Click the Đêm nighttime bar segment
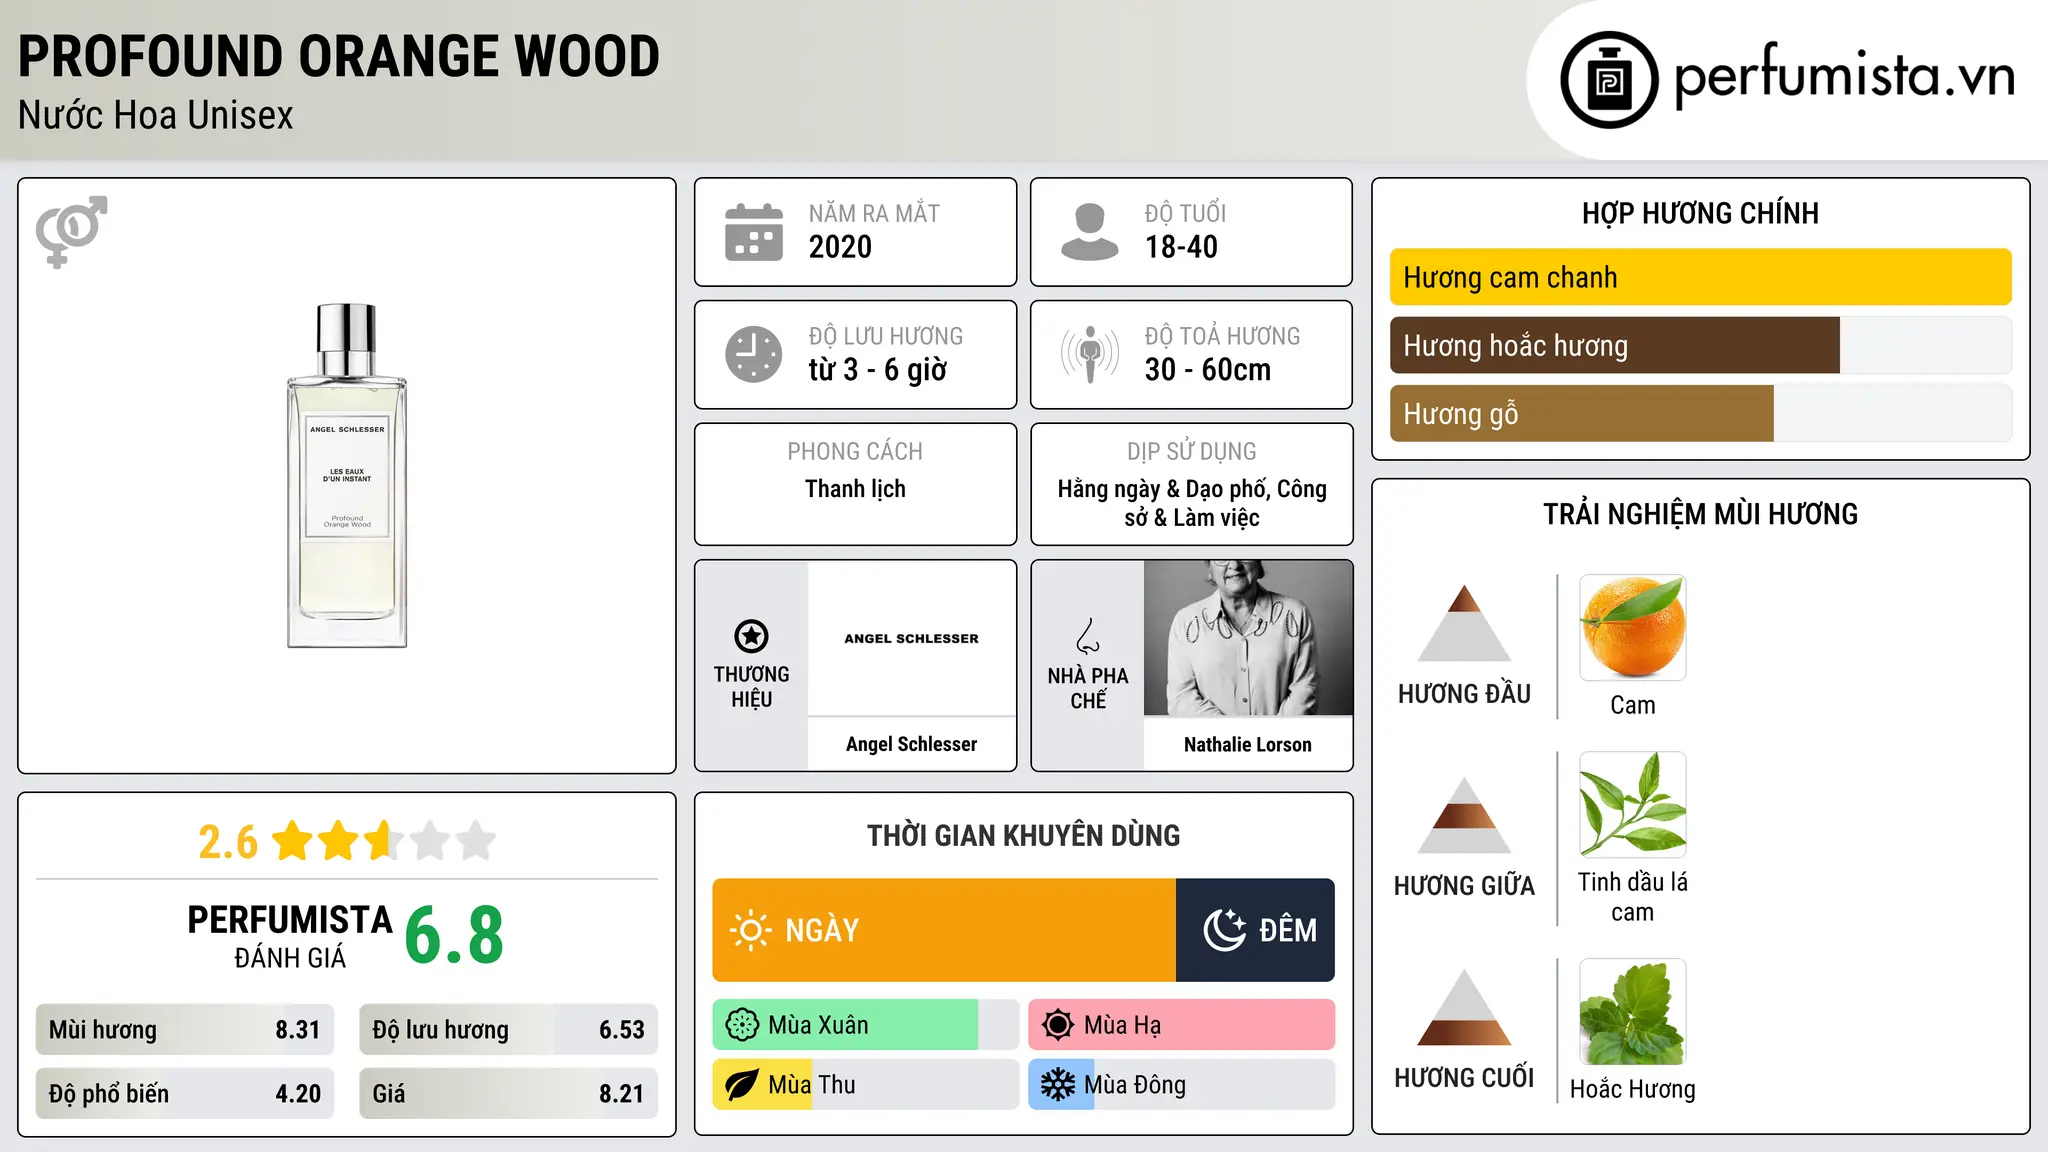The image size is (2048, 1152). pos(1255,930)
